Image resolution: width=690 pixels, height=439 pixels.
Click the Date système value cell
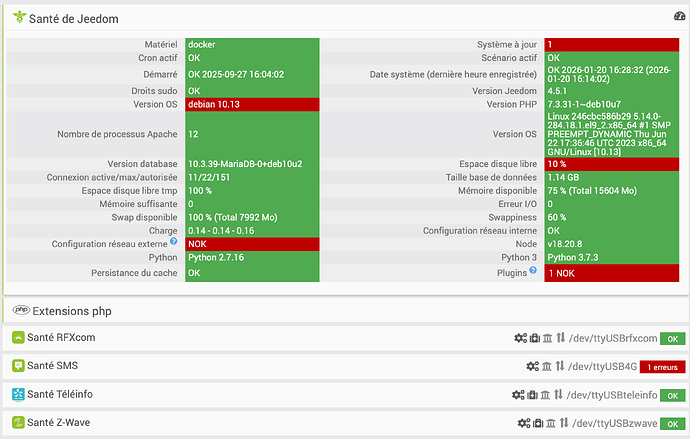click(612, 74)
